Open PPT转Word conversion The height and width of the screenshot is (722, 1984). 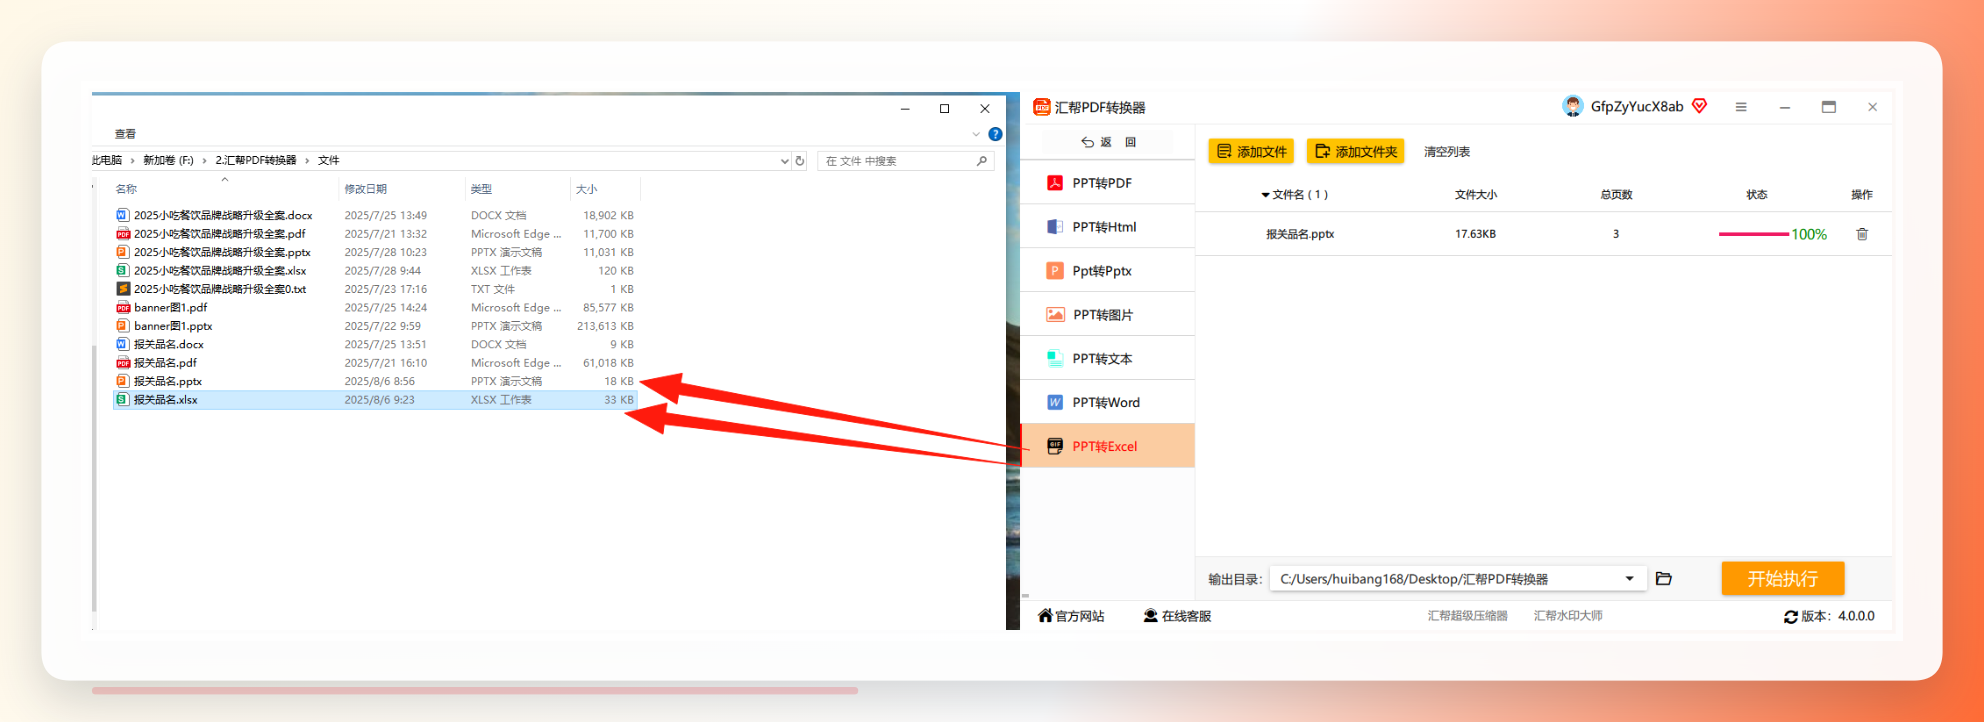tap(1107, 402)
